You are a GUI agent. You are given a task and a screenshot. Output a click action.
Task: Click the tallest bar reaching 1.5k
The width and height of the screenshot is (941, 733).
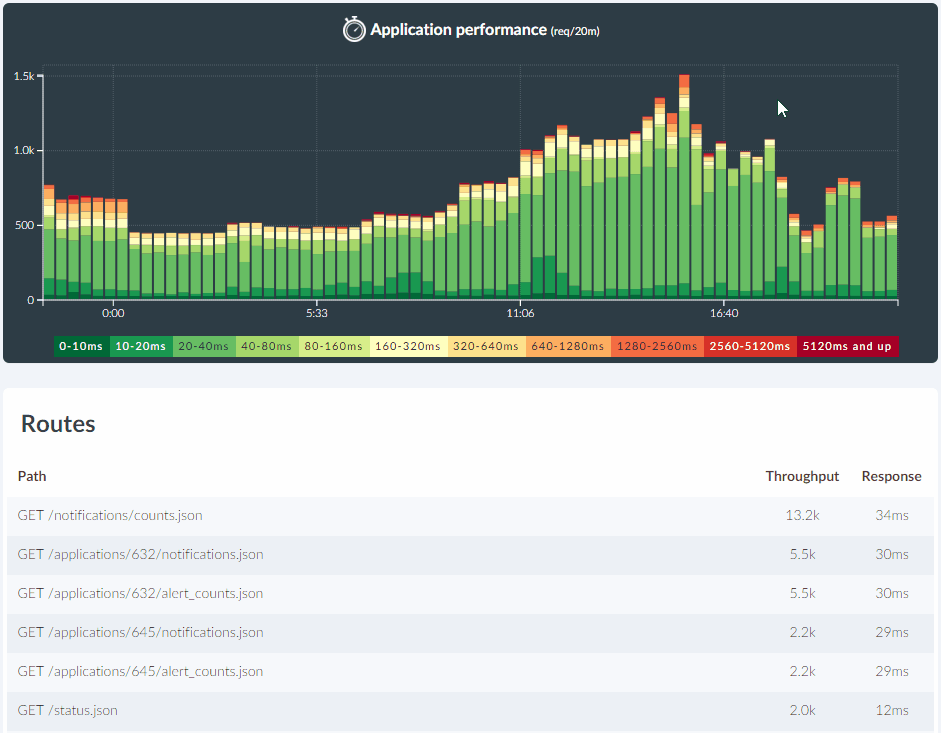coord(684,187)
